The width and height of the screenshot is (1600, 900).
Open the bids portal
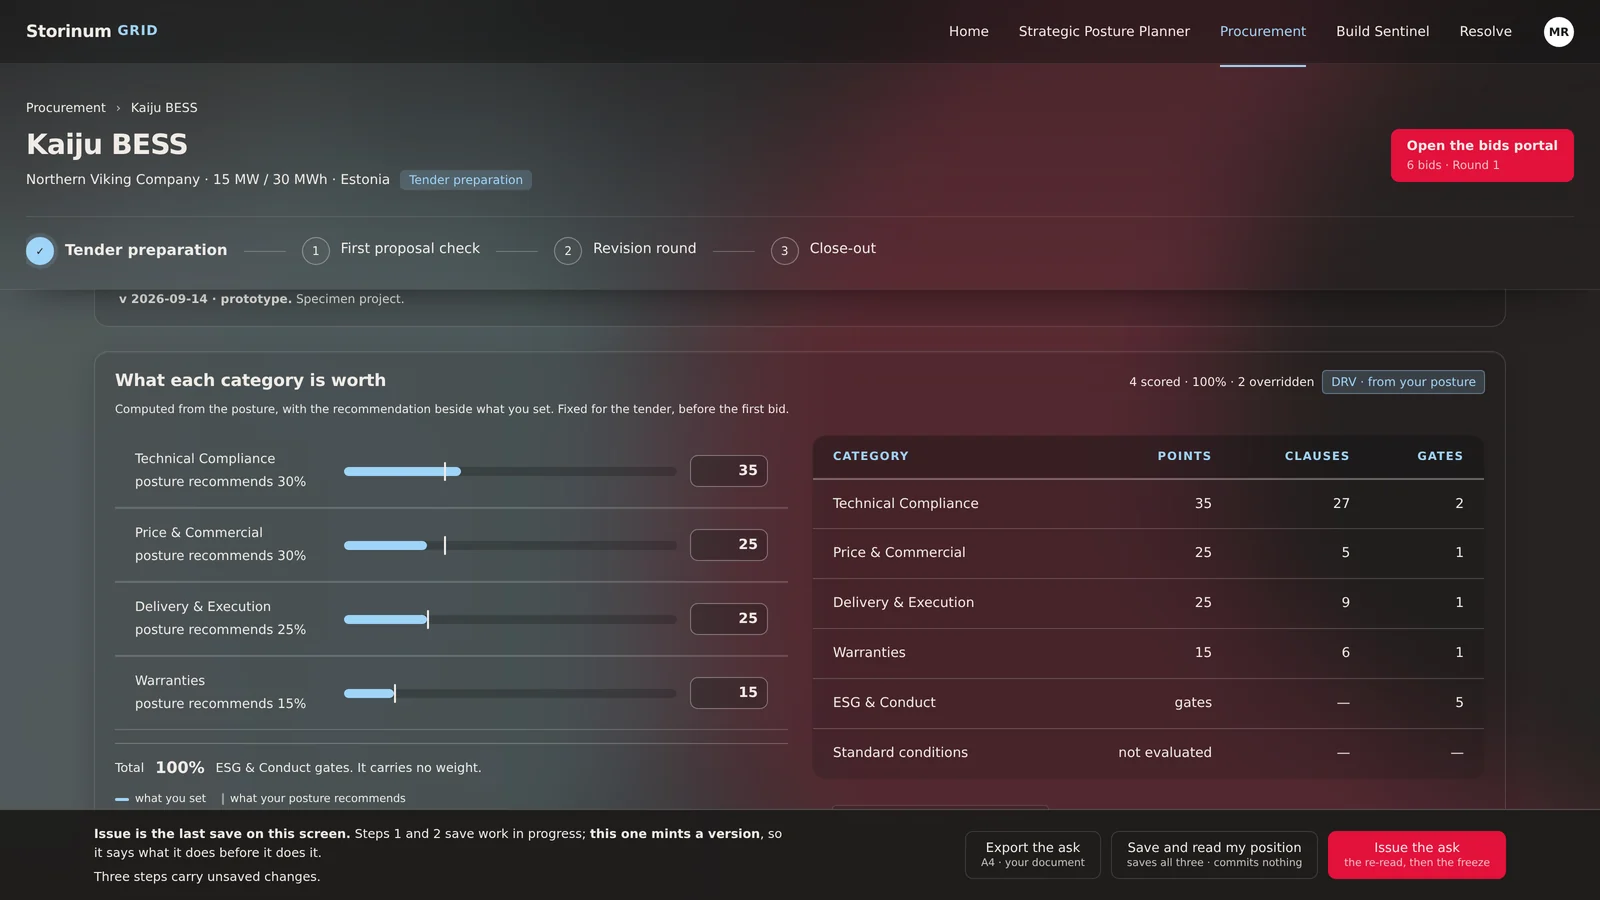coord(1482,155)
